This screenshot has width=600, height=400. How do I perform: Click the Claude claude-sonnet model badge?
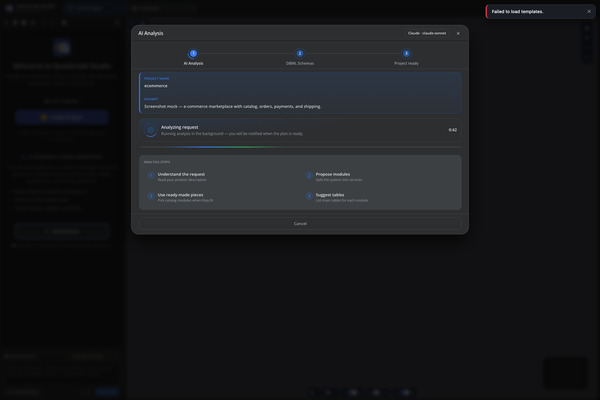[427, 33]
